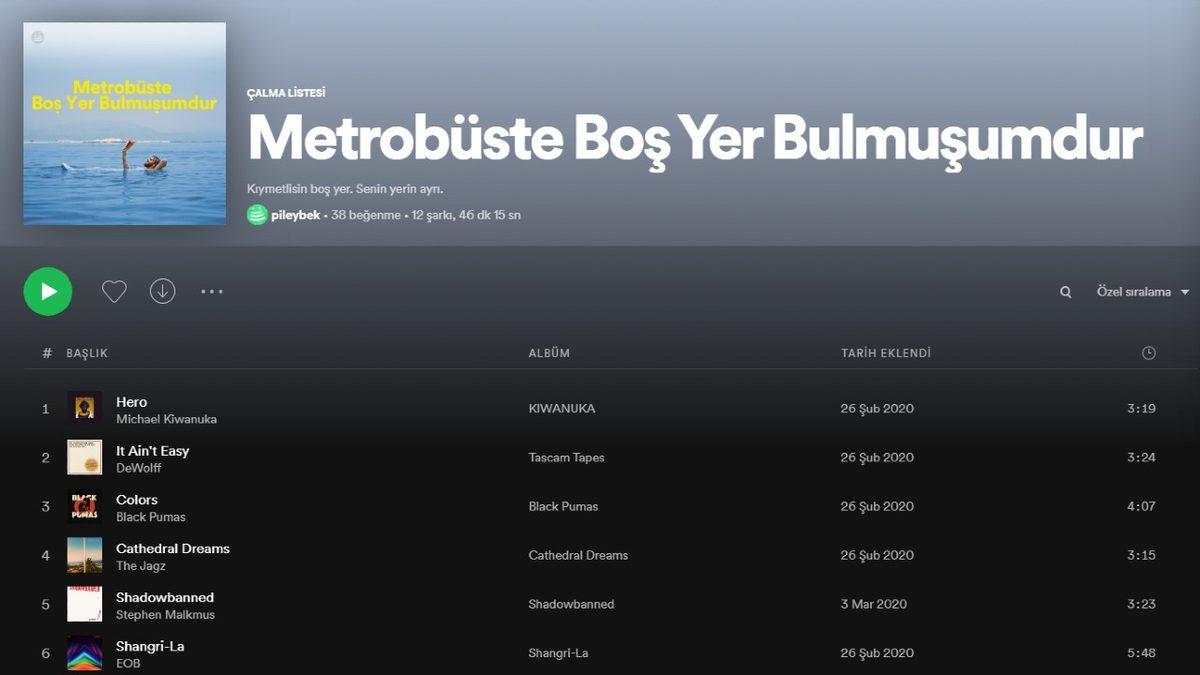Click the Shangri-La album artwork thumbnail

(x=84, y=652)
